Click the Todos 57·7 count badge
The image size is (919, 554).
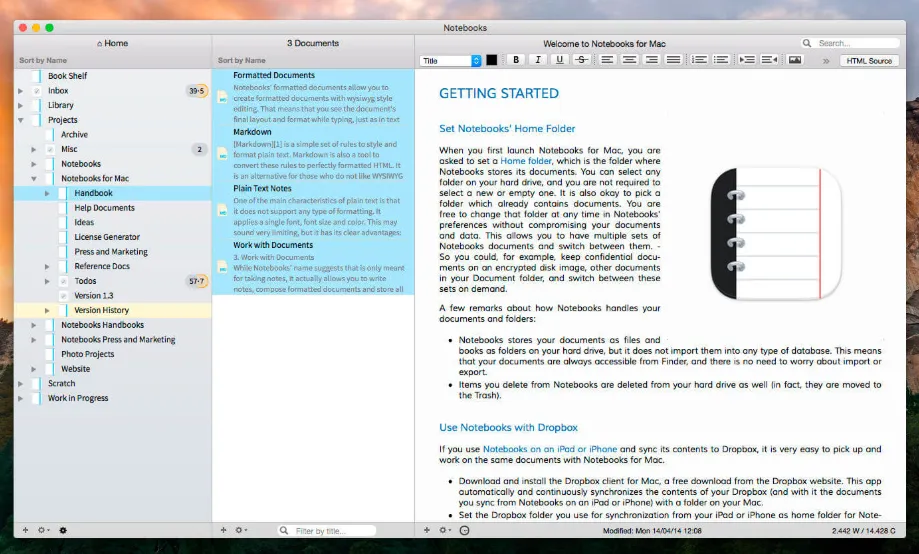click(x=197, y=281)
